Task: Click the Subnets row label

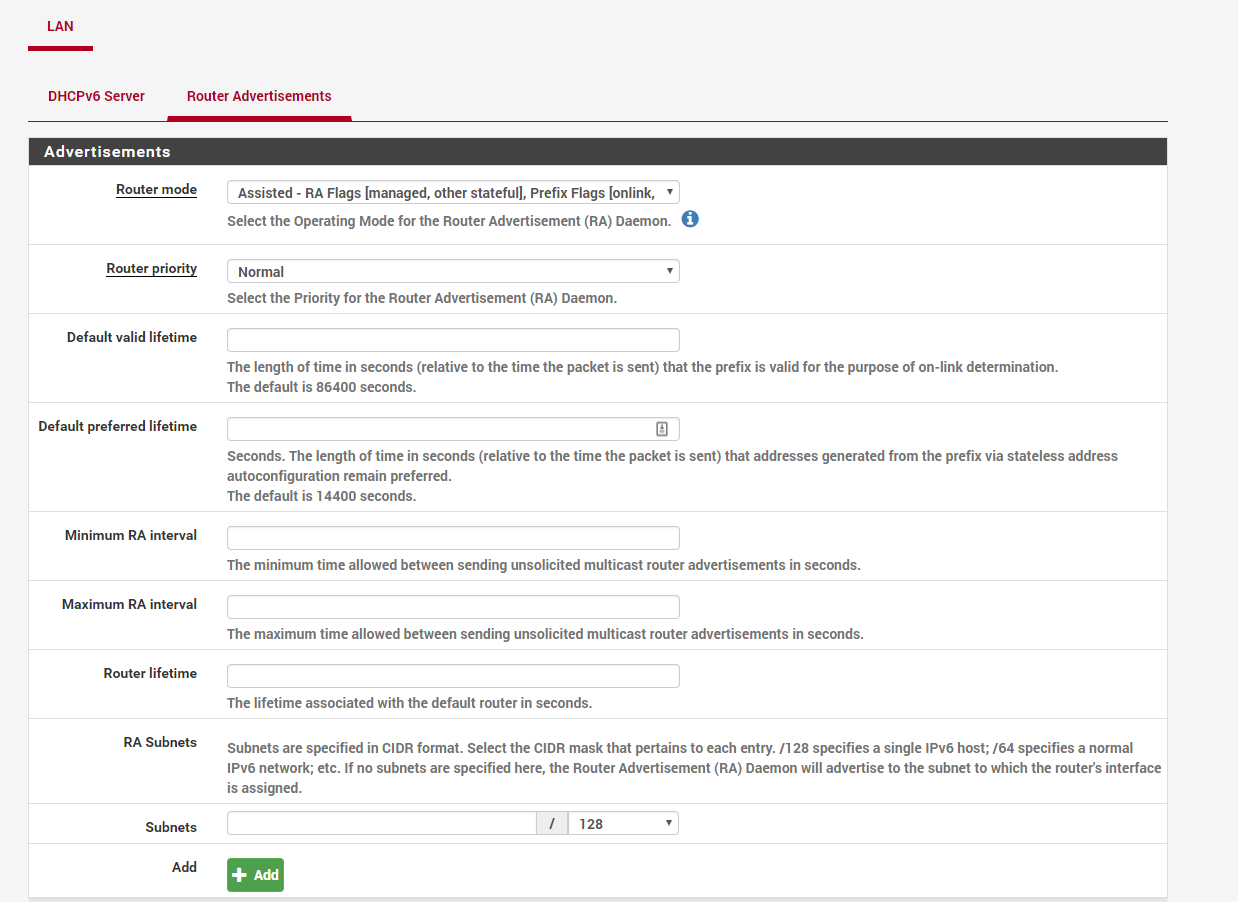Action: (x=171, y=827)
